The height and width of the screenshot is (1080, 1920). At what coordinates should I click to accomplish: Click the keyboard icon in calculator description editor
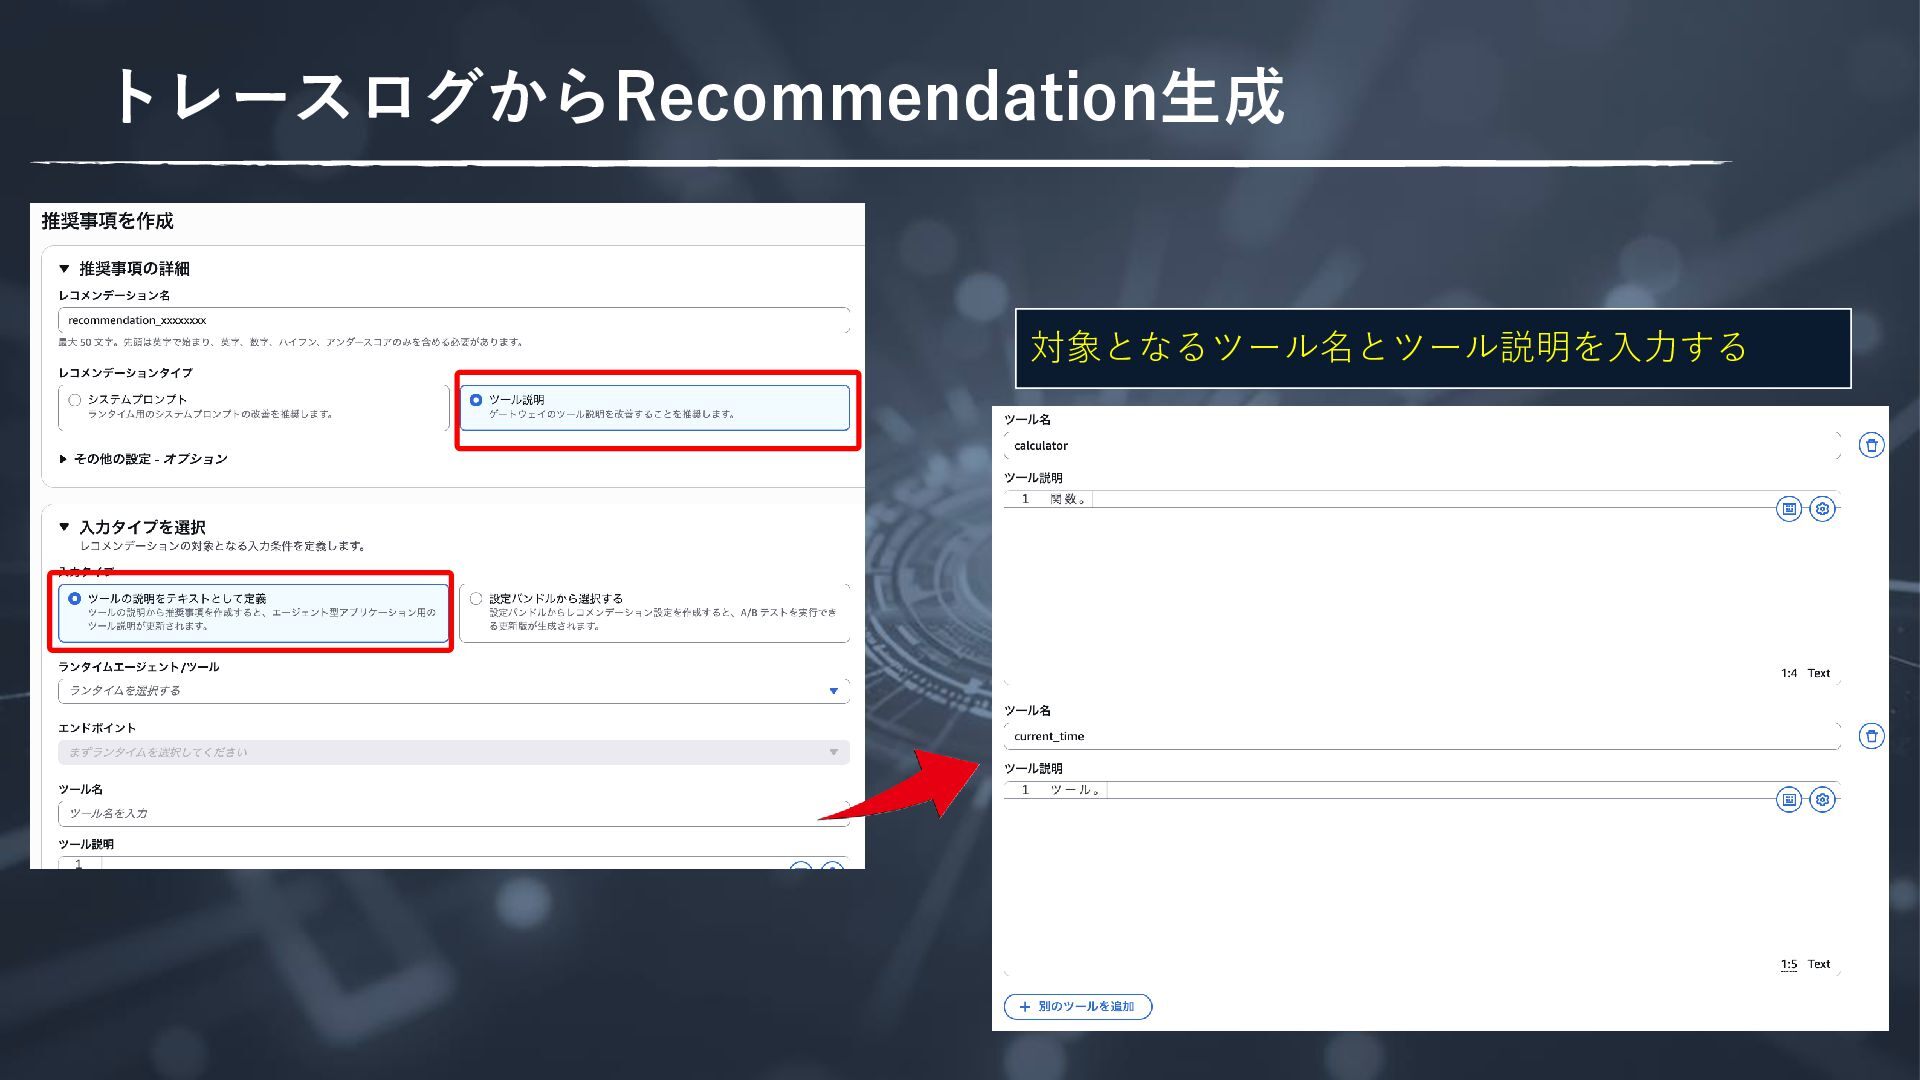pos(1788,509)
